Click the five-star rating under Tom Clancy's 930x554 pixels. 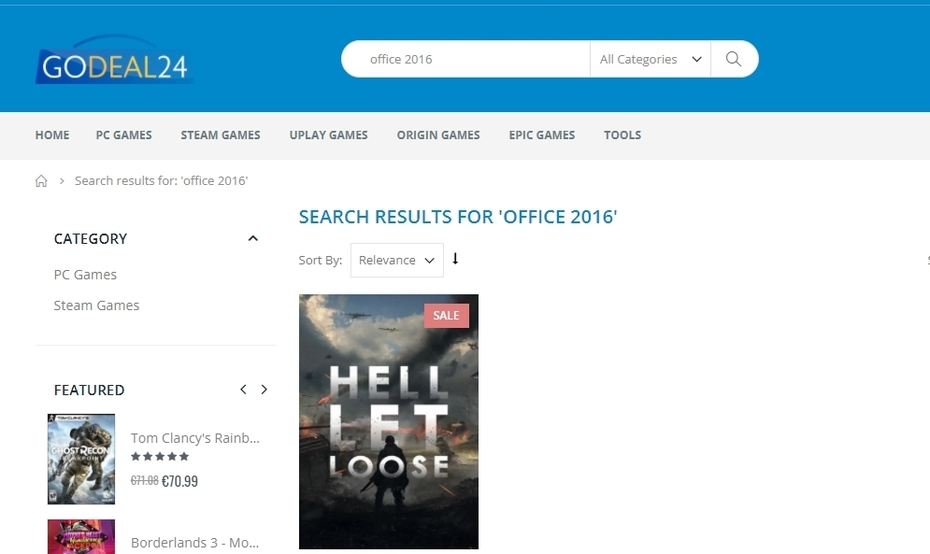tap(160, 457)
